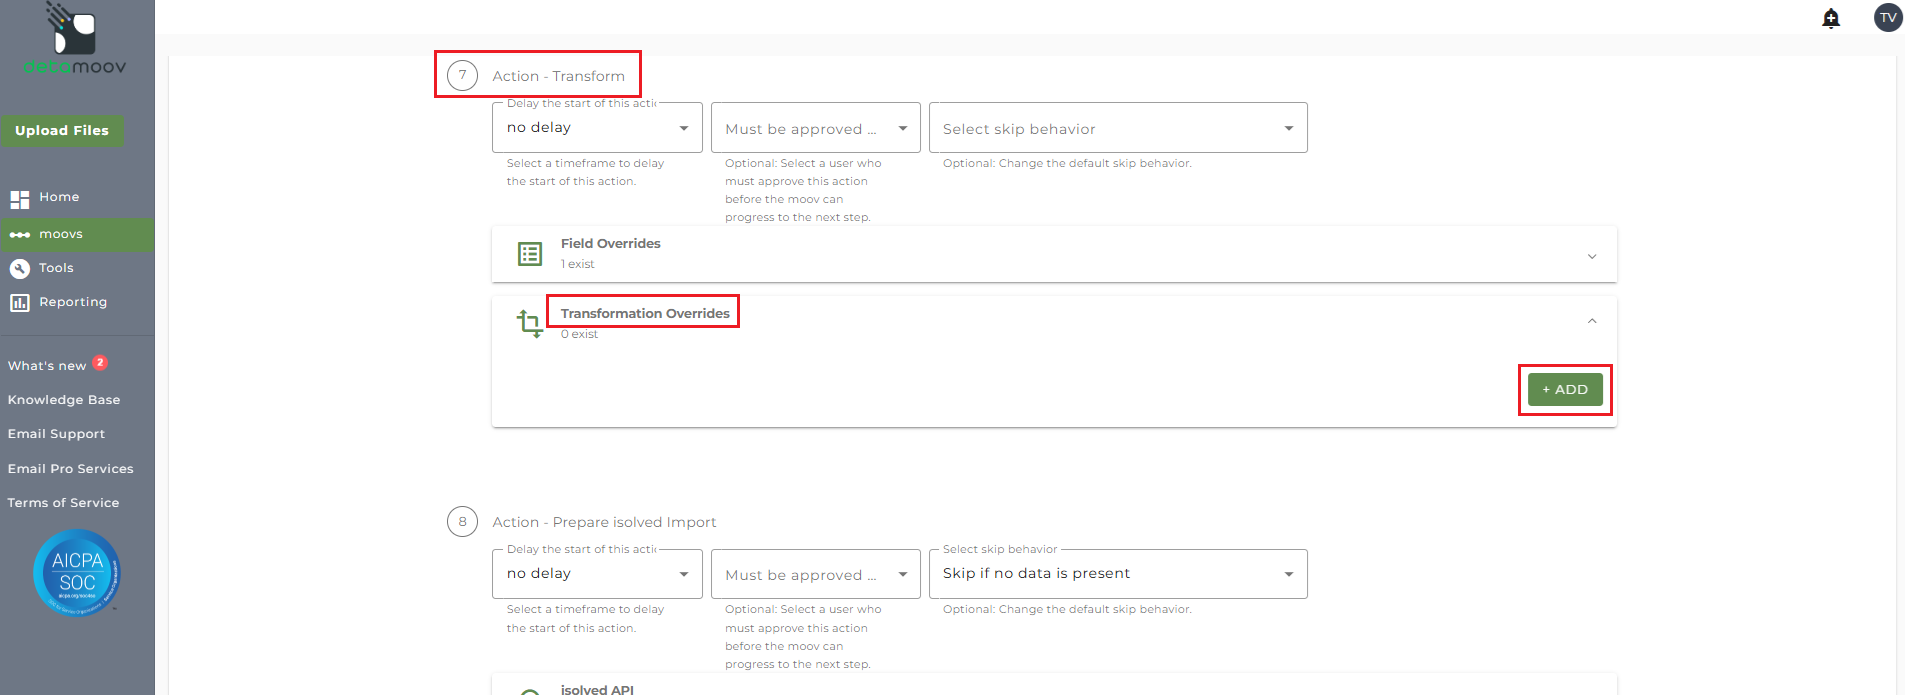Viewport: 1905px width, 695px height.
Task: Open delay dropdown for Action Transform
Action: [x=597, y=128]
